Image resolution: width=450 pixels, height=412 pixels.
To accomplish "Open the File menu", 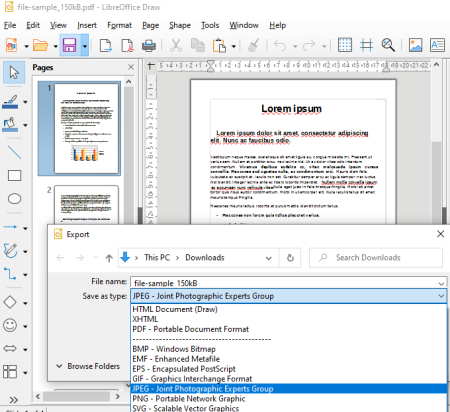I will (10, 25).
